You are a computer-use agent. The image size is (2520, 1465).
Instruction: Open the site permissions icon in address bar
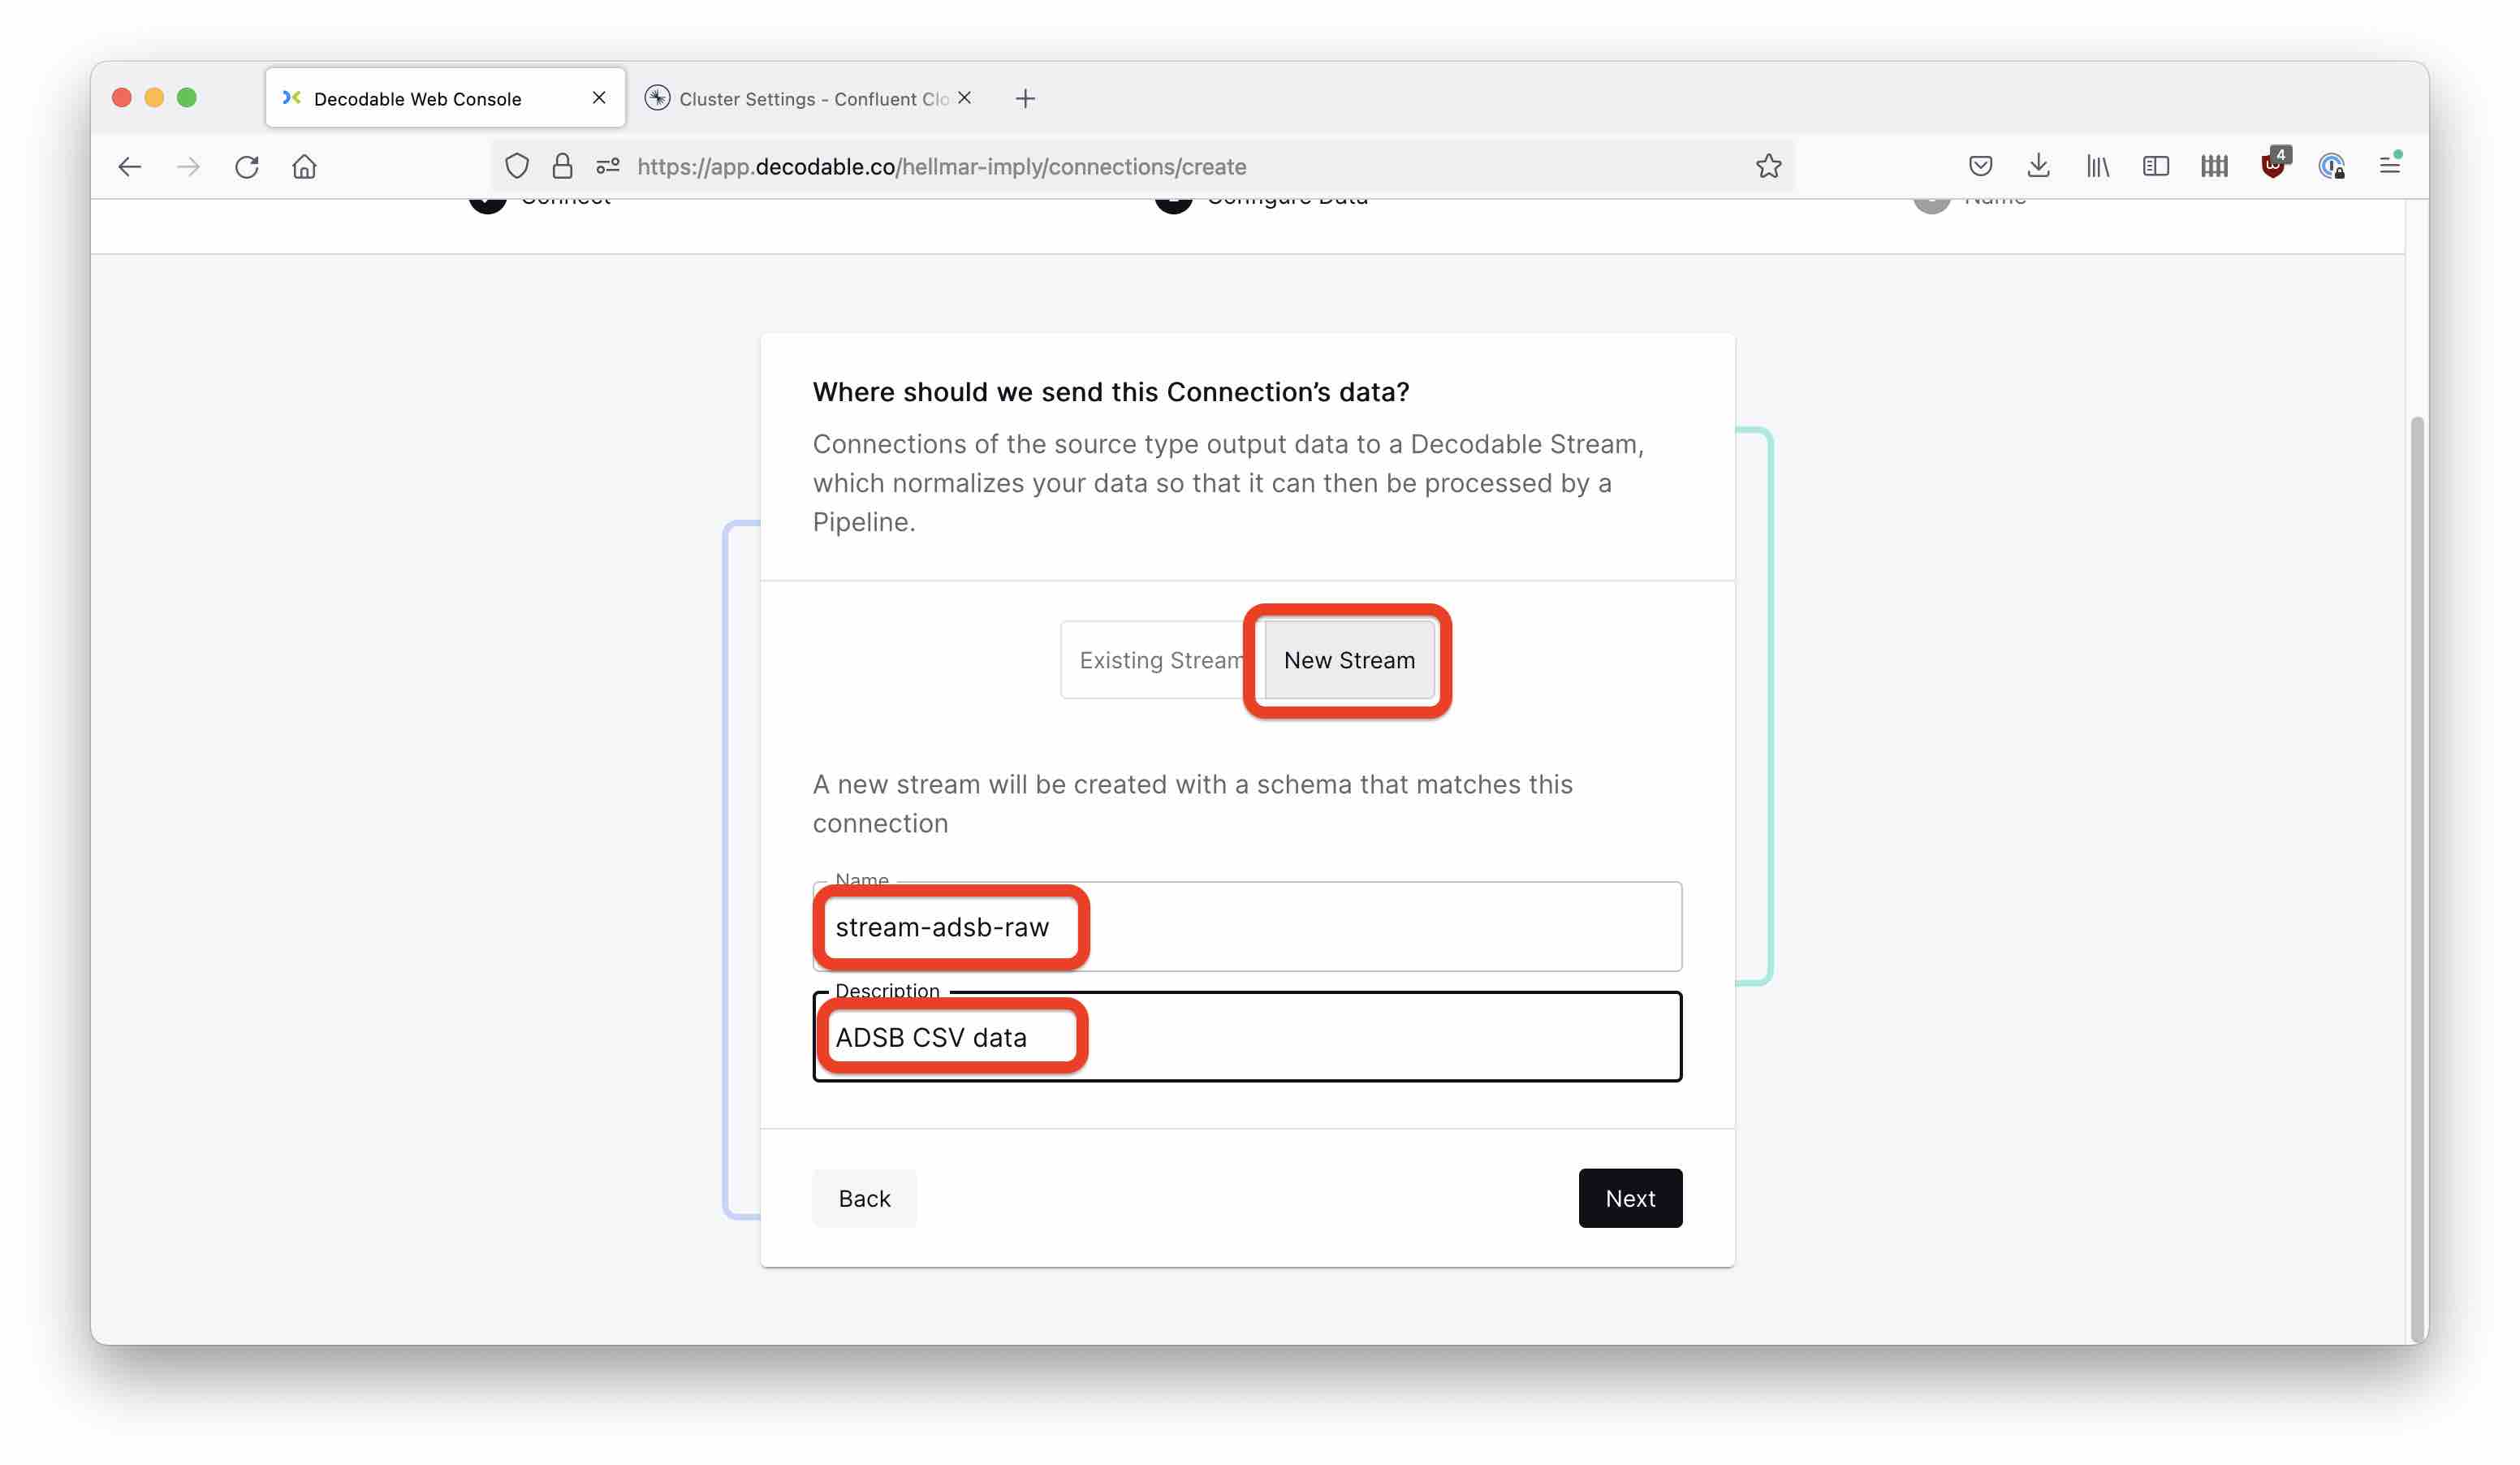pos(608,167)
